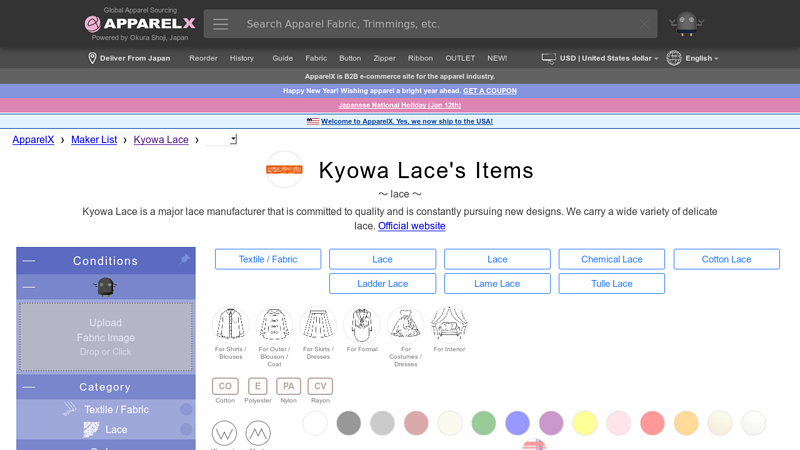Screen dimensions: 800x450
Task: Toggle the Textile / Fabric radio in Category
Action: tap(186, 409)
